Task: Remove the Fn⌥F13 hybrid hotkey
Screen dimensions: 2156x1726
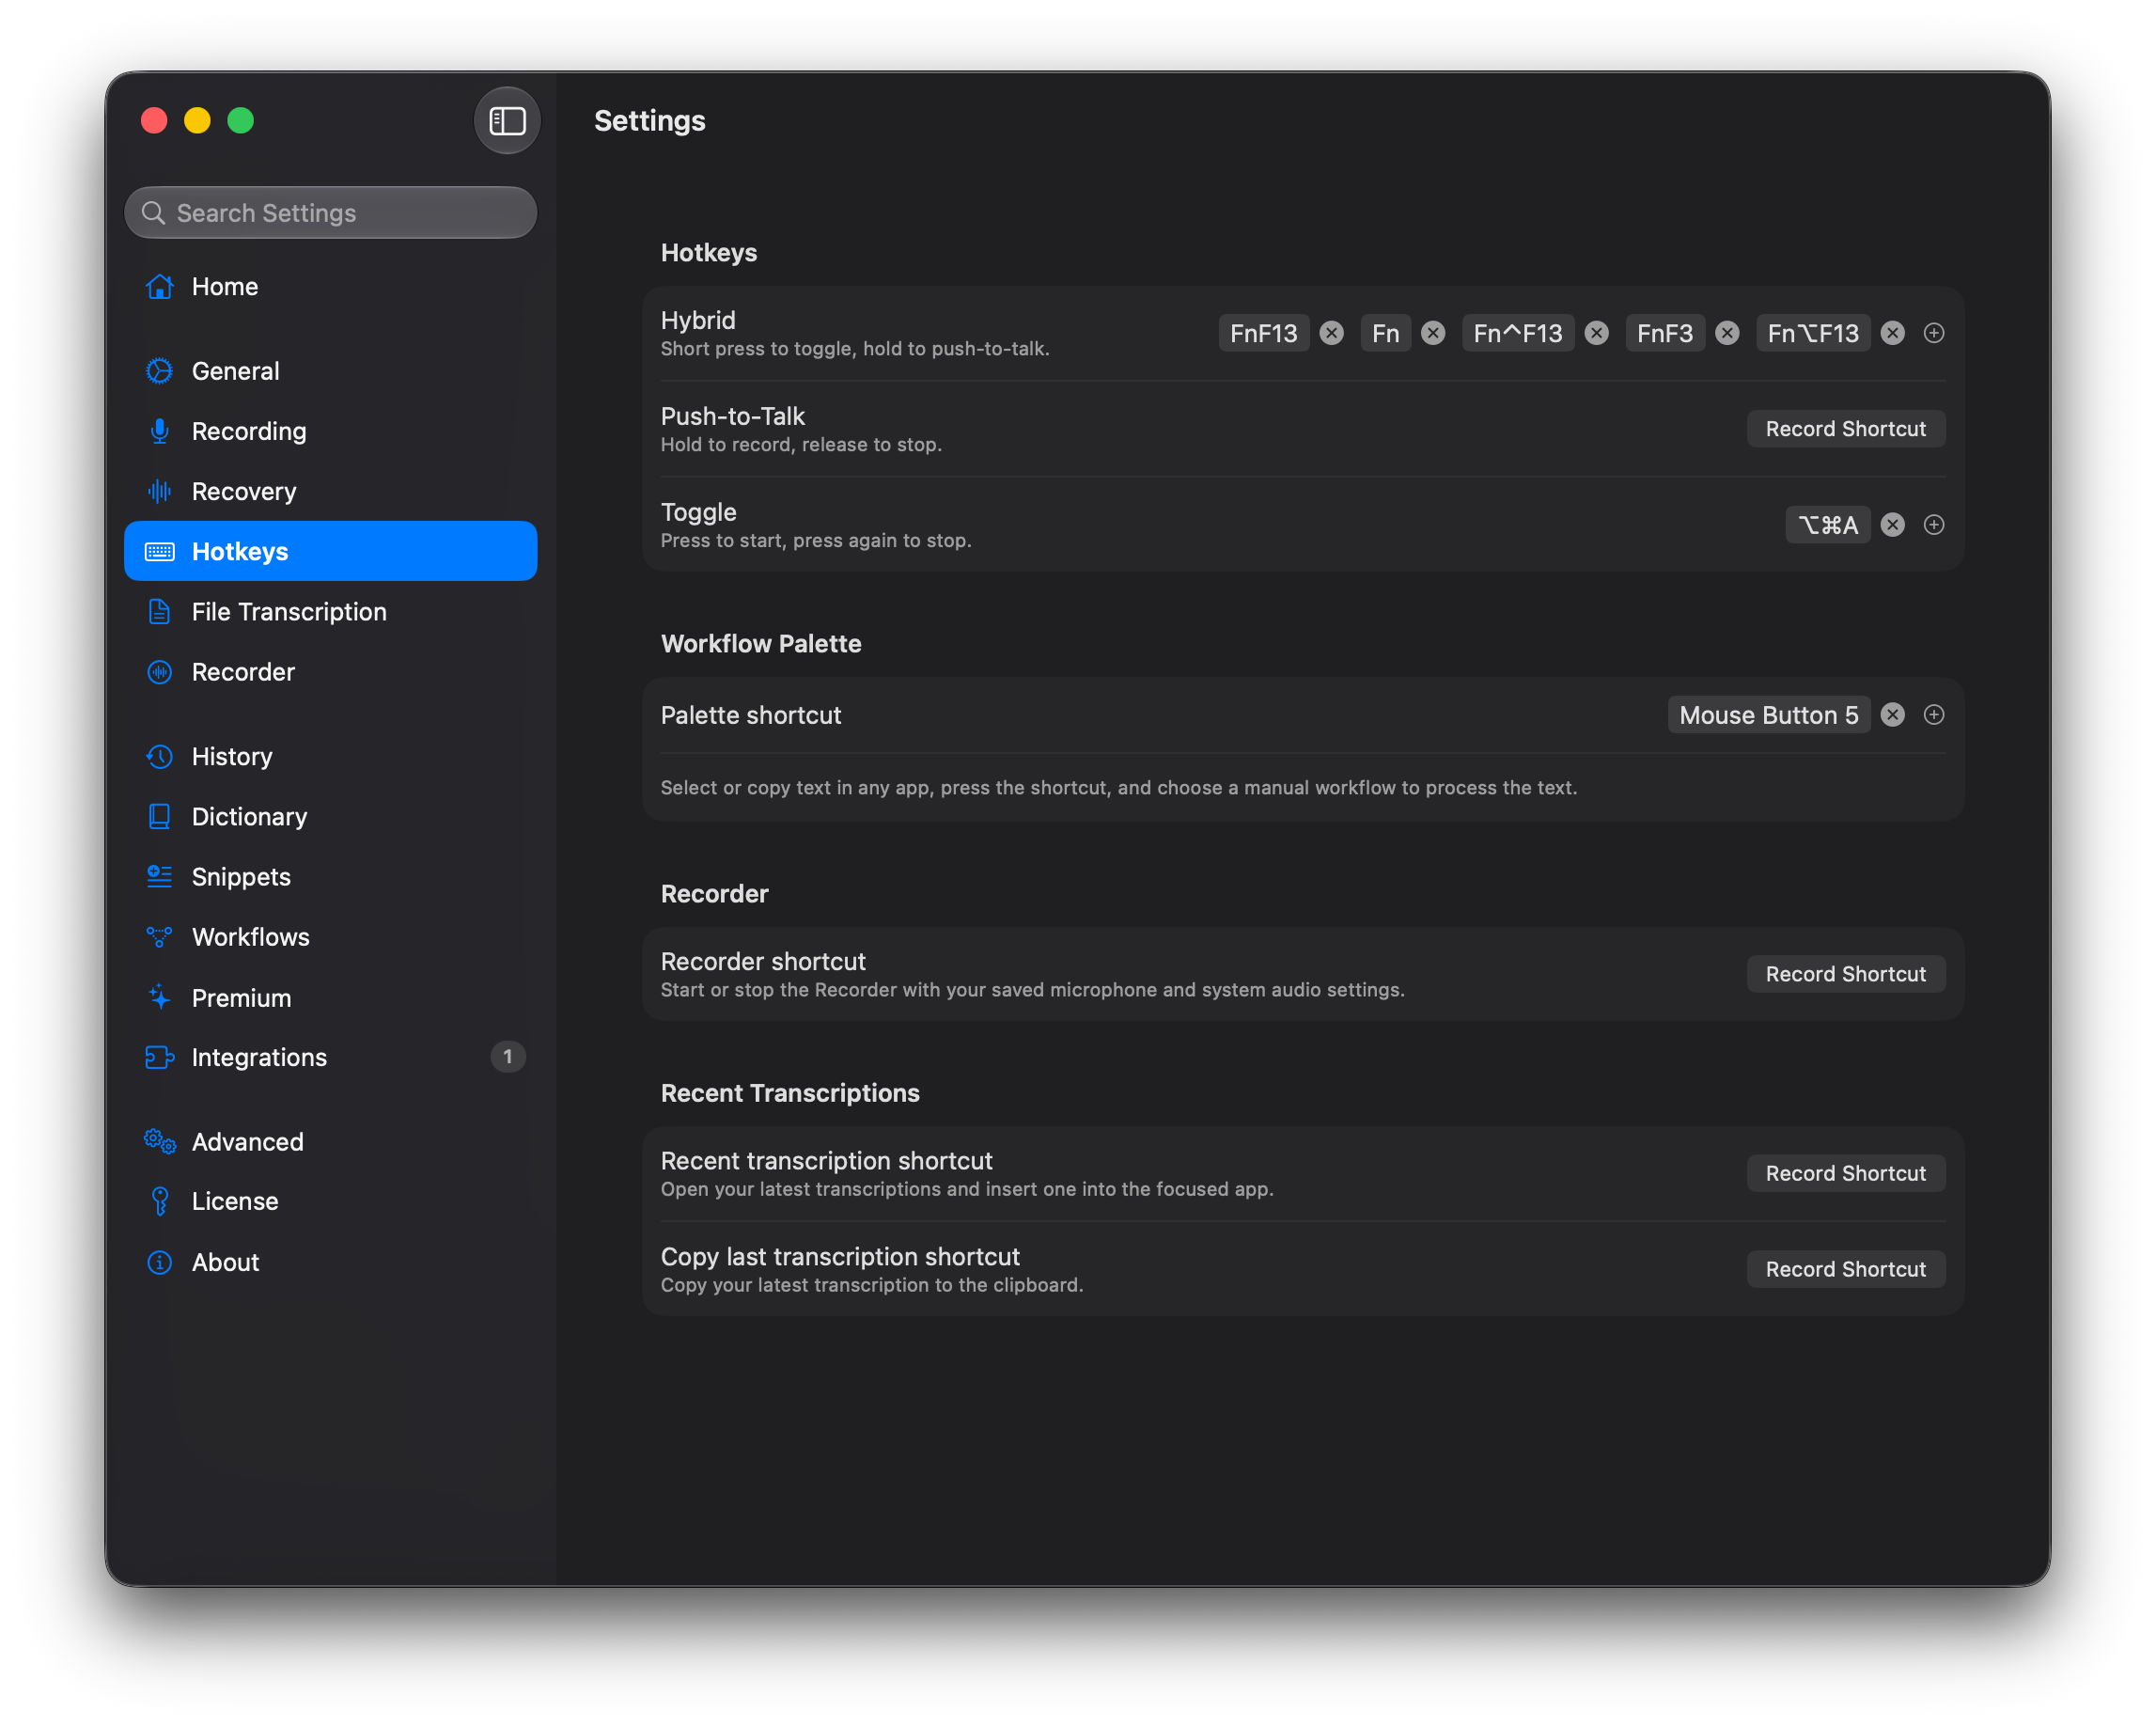Action: [x=1893, y=333]
